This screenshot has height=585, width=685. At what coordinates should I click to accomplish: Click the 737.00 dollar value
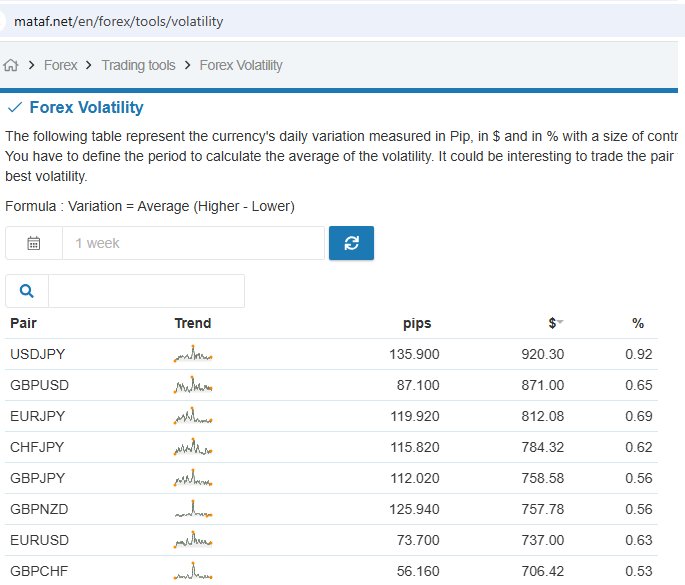click(543, 540)
